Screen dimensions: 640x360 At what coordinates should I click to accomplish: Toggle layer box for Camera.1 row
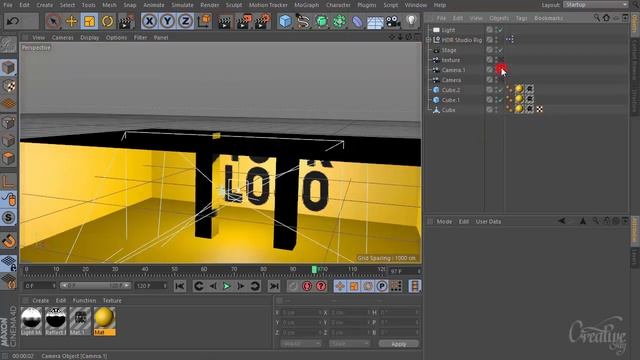point(489,70)
